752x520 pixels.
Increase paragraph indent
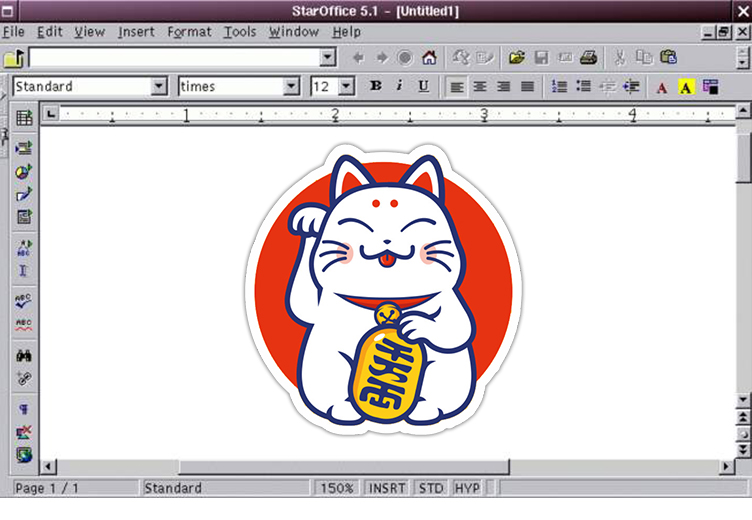pos(631,87)
